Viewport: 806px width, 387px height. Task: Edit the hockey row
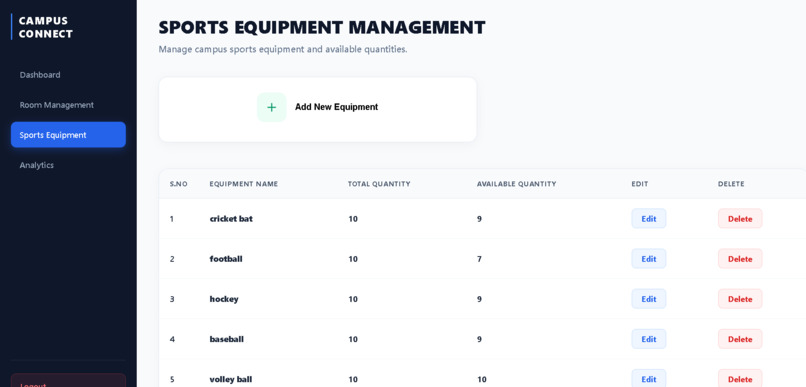click(649, 299)
